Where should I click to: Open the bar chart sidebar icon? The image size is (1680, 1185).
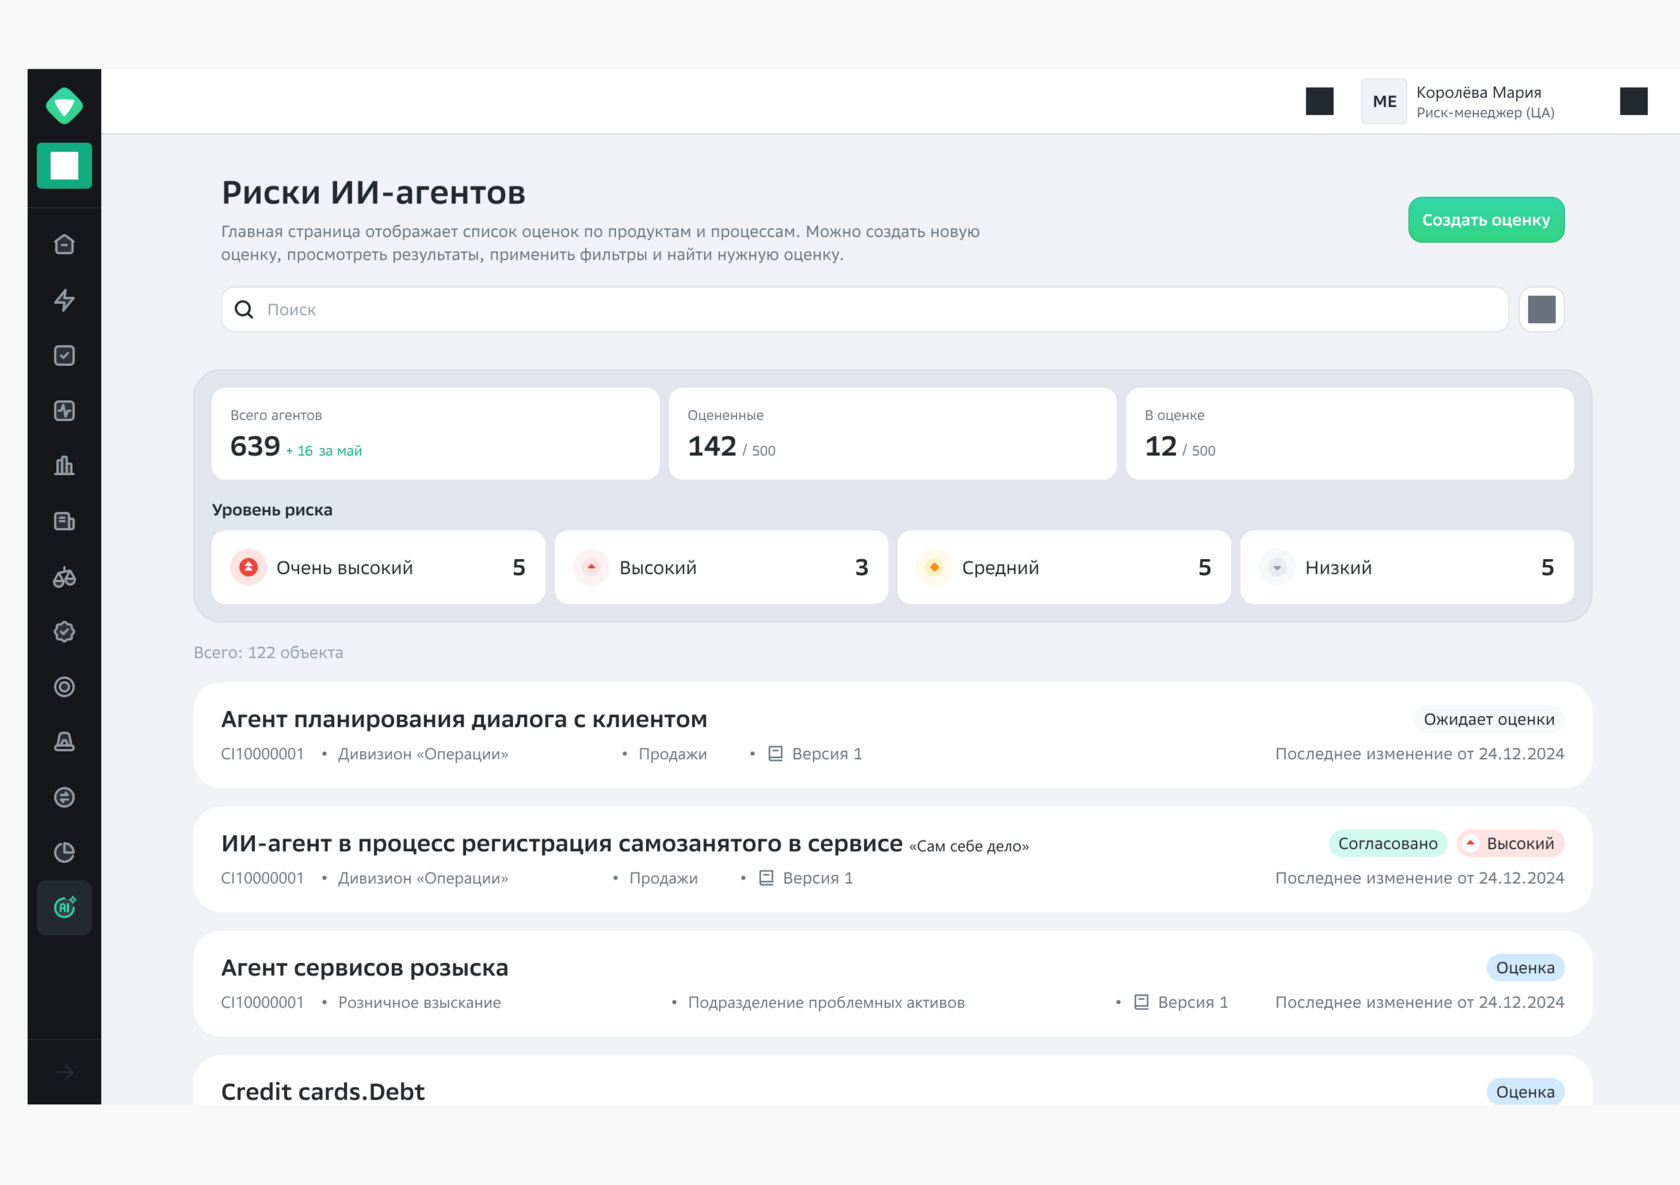[x=64, y=466]
